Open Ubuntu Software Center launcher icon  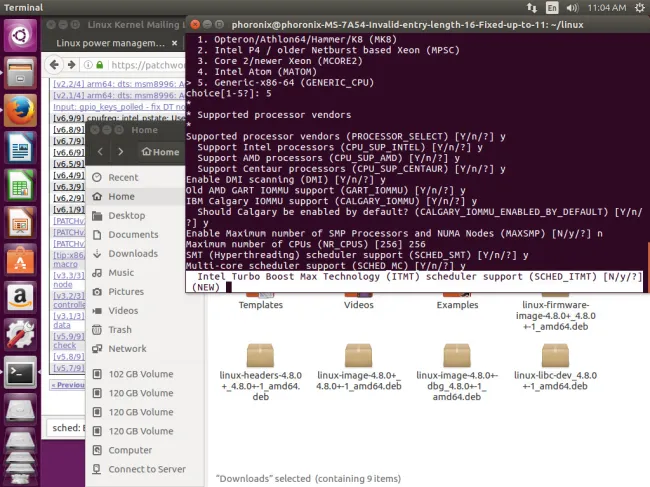(x=20, y=260)
